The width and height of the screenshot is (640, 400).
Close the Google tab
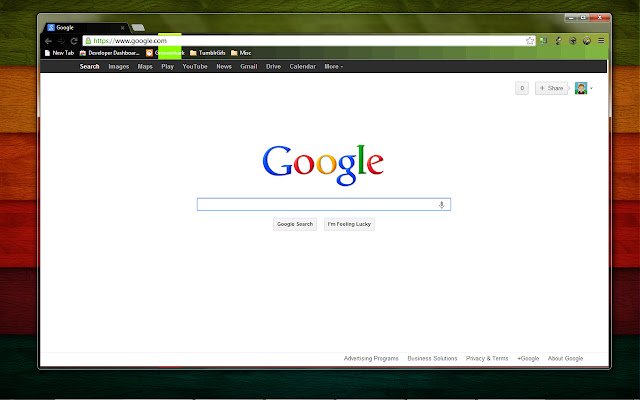pos(122,28)
